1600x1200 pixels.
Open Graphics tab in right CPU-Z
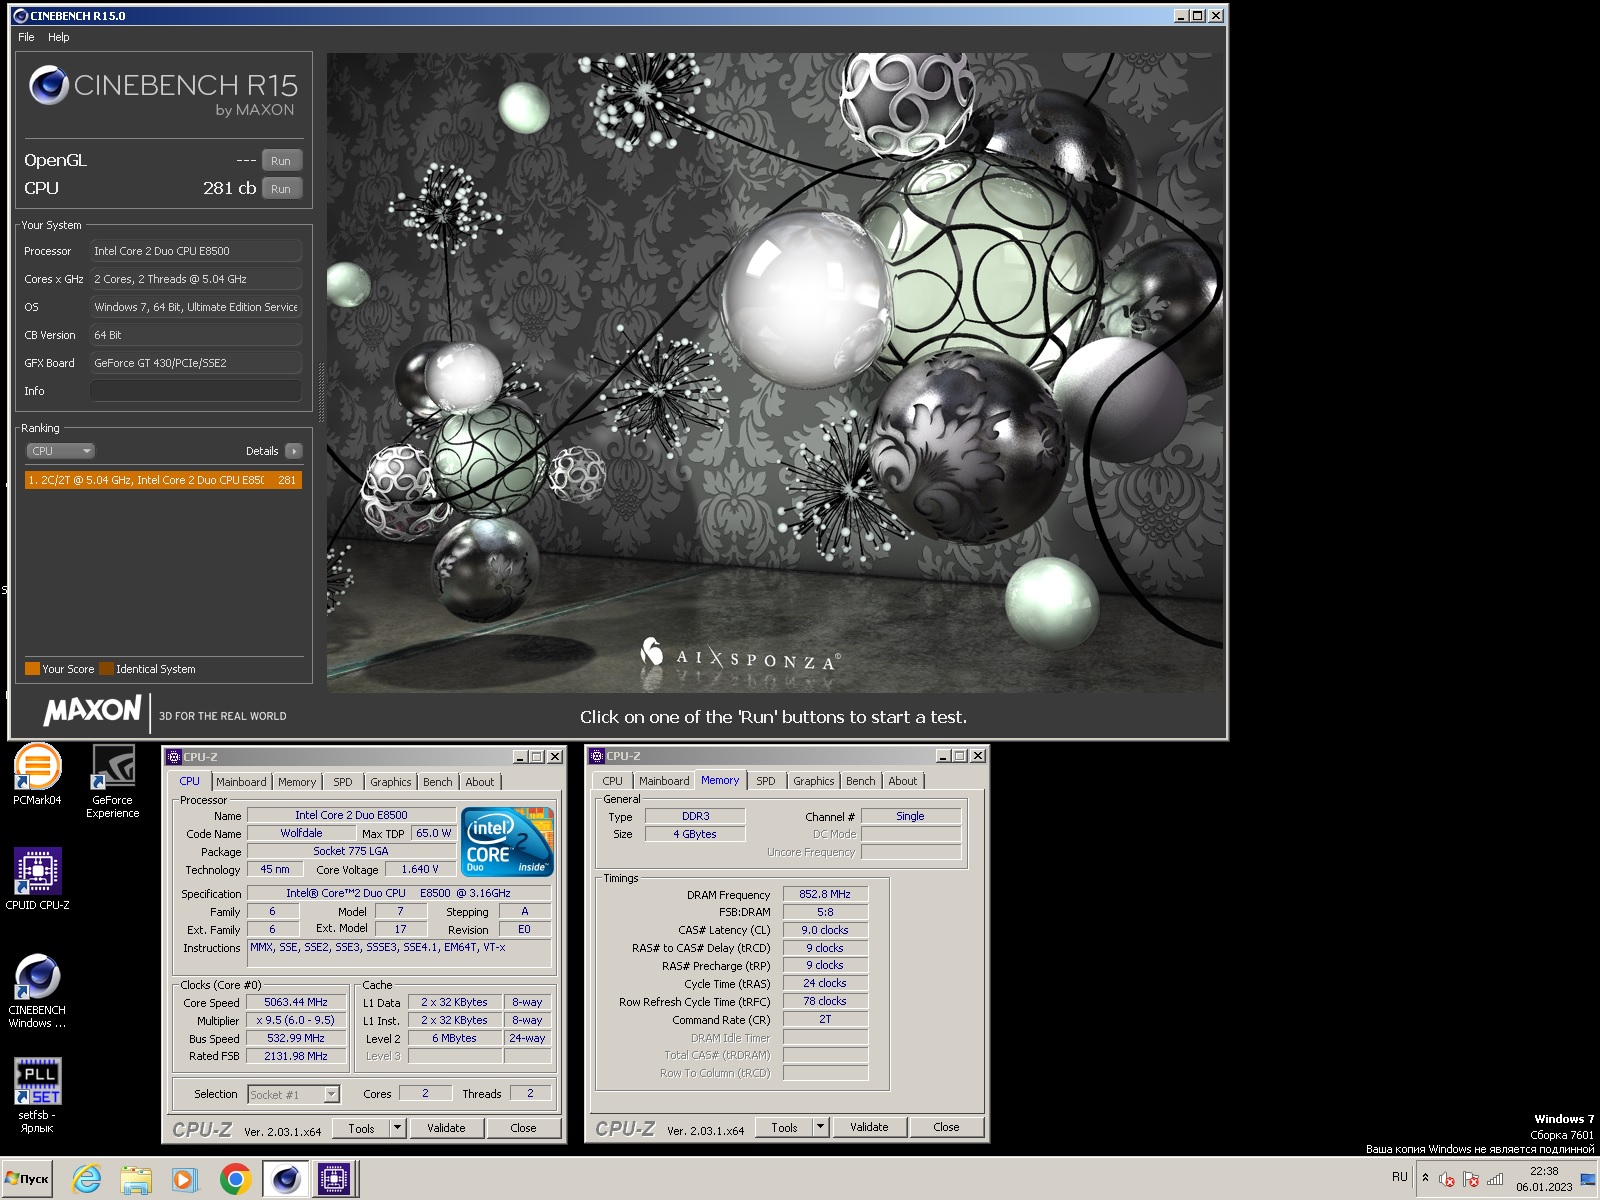point(813,781)
